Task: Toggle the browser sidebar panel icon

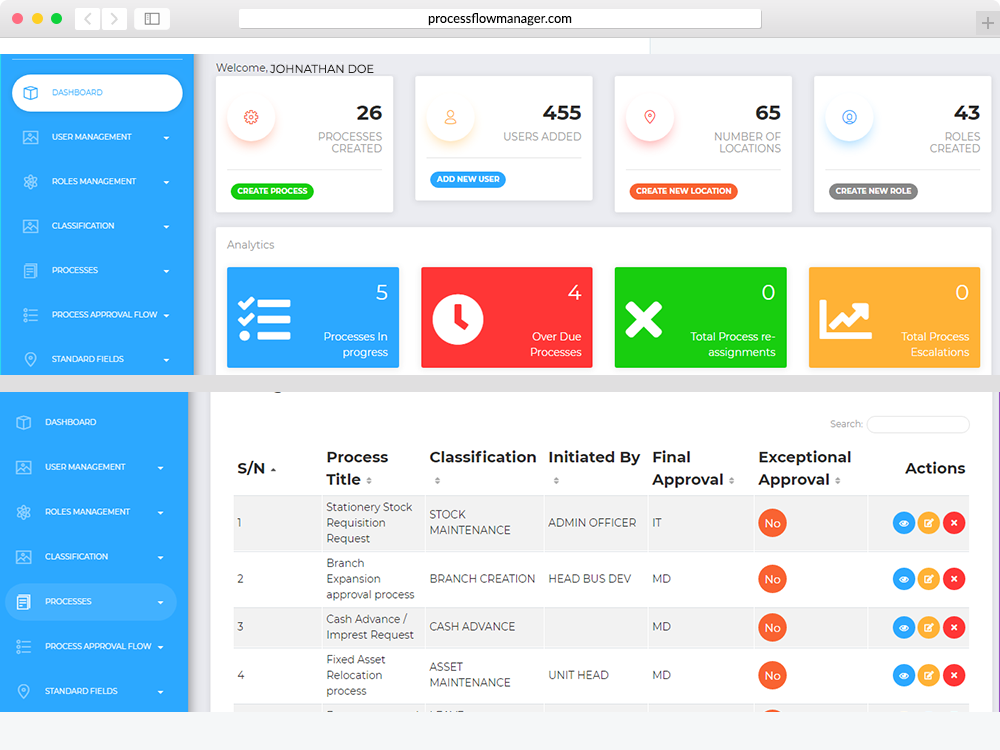Action: tap(152, 18)
